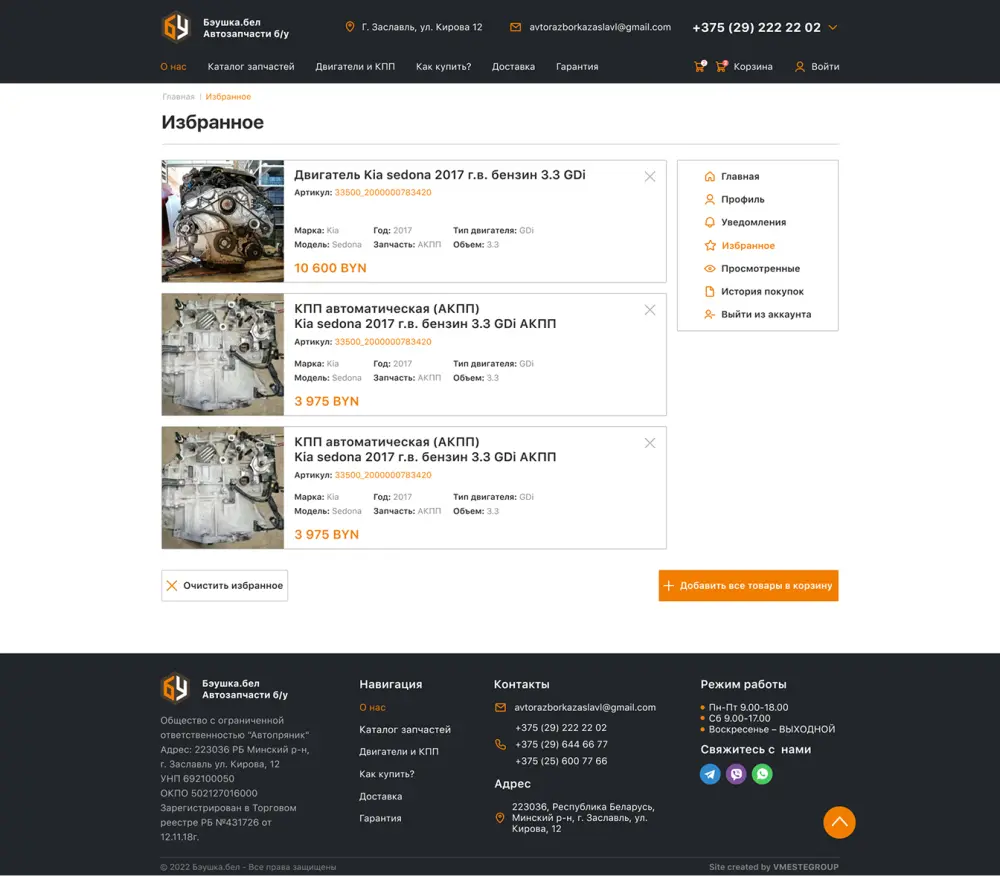Click the bell icon for Уведомления

coord(710,223)
